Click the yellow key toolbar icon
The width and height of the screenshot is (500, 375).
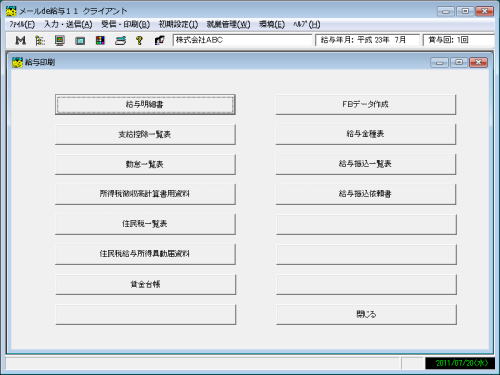pyautogui.click(x=140, y=40)
